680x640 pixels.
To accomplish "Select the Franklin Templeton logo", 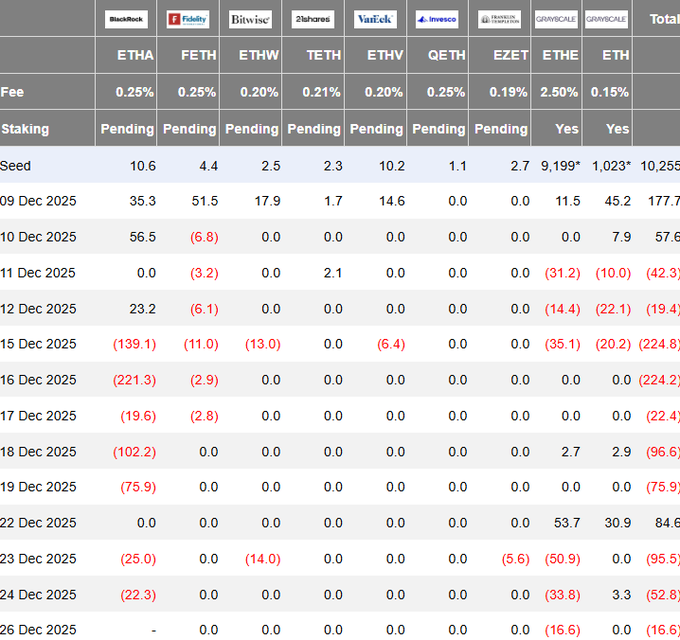I will [499, 19].
